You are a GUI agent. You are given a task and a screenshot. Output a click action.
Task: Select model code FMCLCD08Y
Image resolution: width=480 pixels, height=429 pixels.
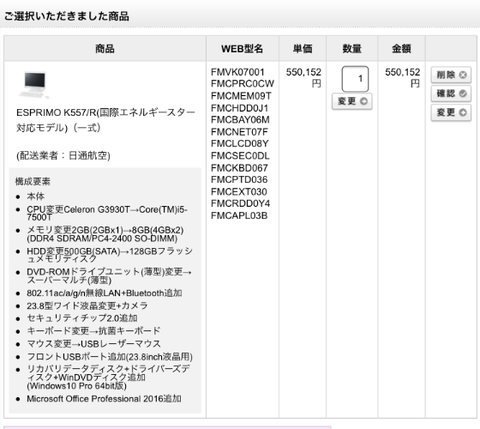pyautogui.click(x=240, y=144)
